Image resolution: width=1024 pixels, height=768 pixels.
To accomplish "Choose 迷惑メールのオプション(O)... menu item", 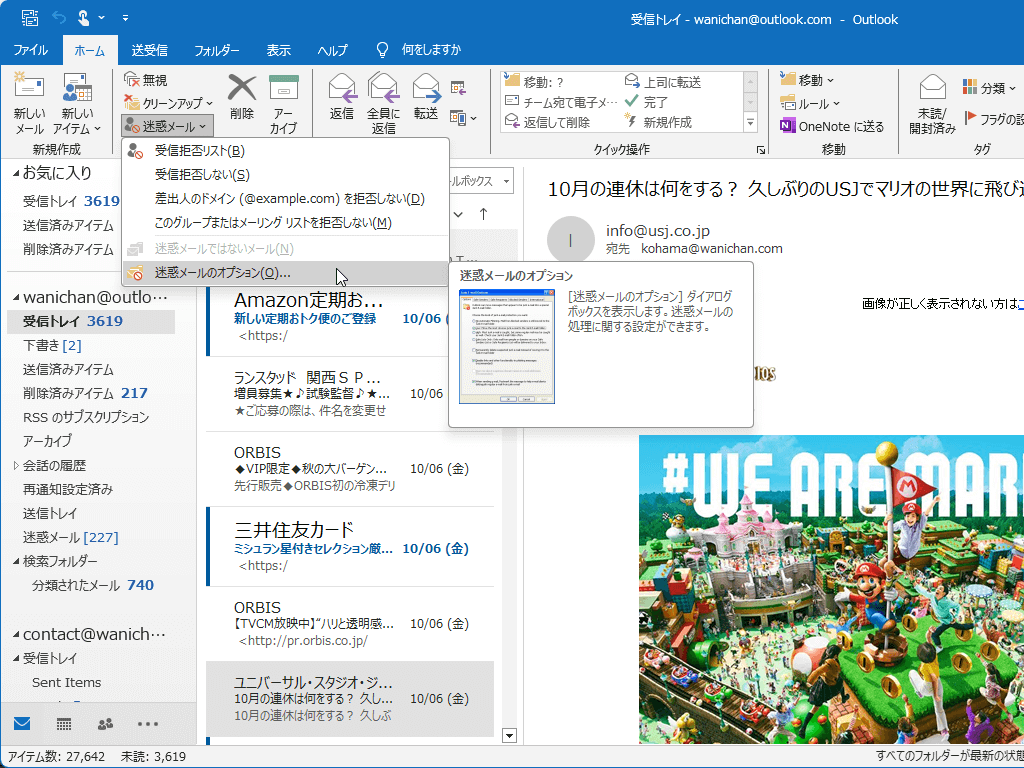I will pyautogui.click(x=285, y=273).
